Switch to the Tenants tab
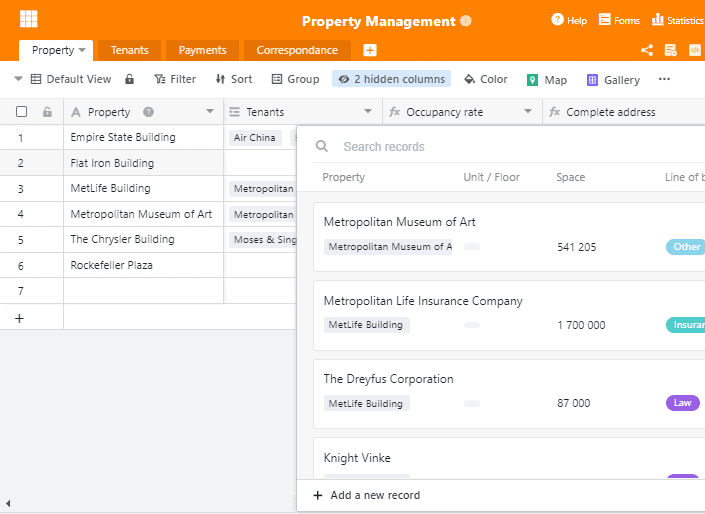Image resolution: width=705 pixels, height=514 pixels. [129, 50]
